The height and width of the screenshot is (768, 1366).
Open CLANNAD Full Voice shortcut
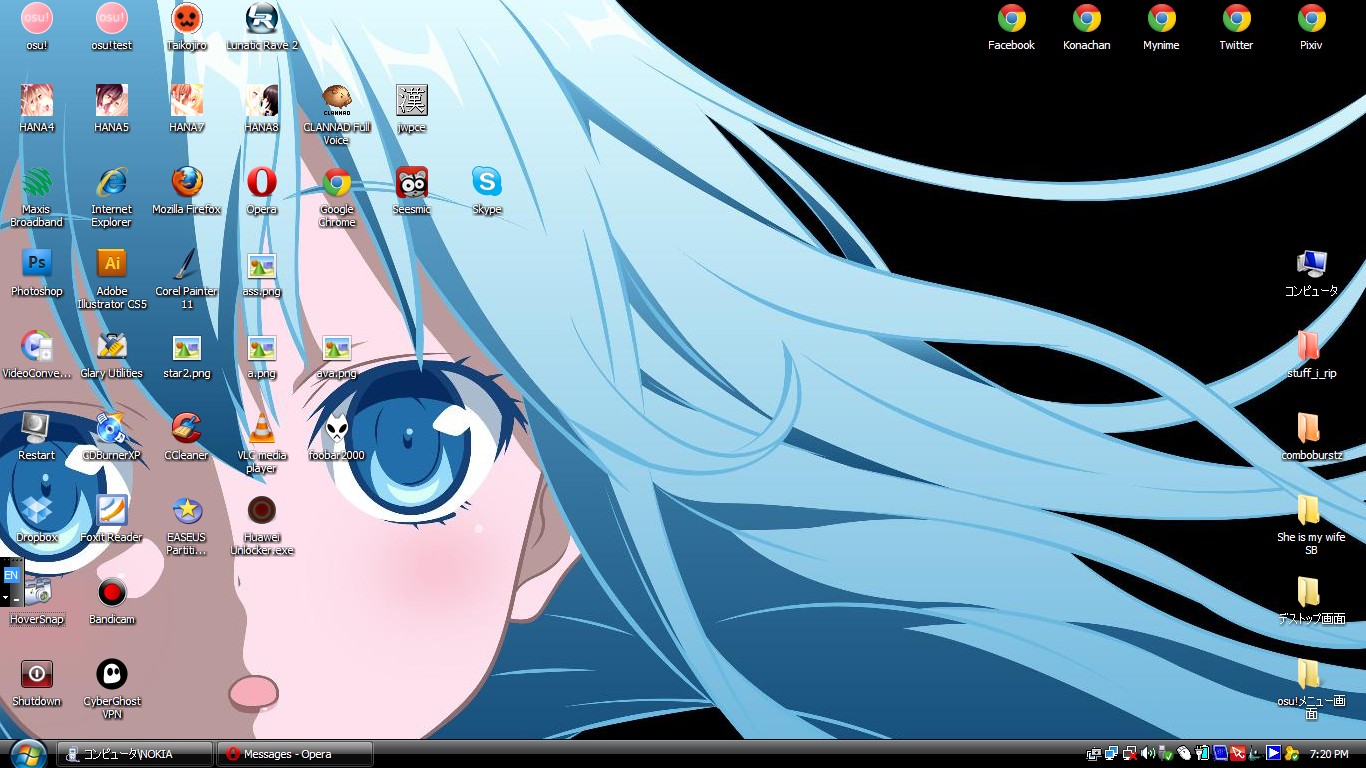(x=337, y=115)
